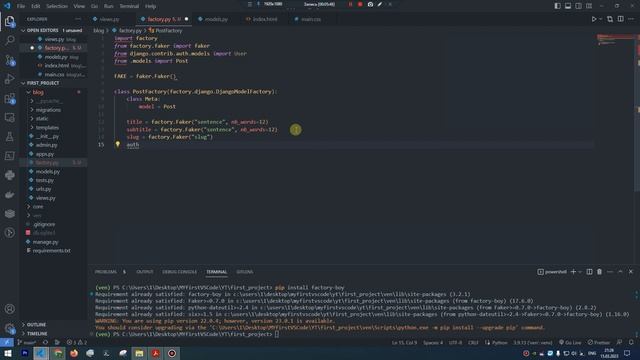The image size is (640, 360).
Task: Close the terminal panel
Action: pyautogui.click(x=631, y=272)
